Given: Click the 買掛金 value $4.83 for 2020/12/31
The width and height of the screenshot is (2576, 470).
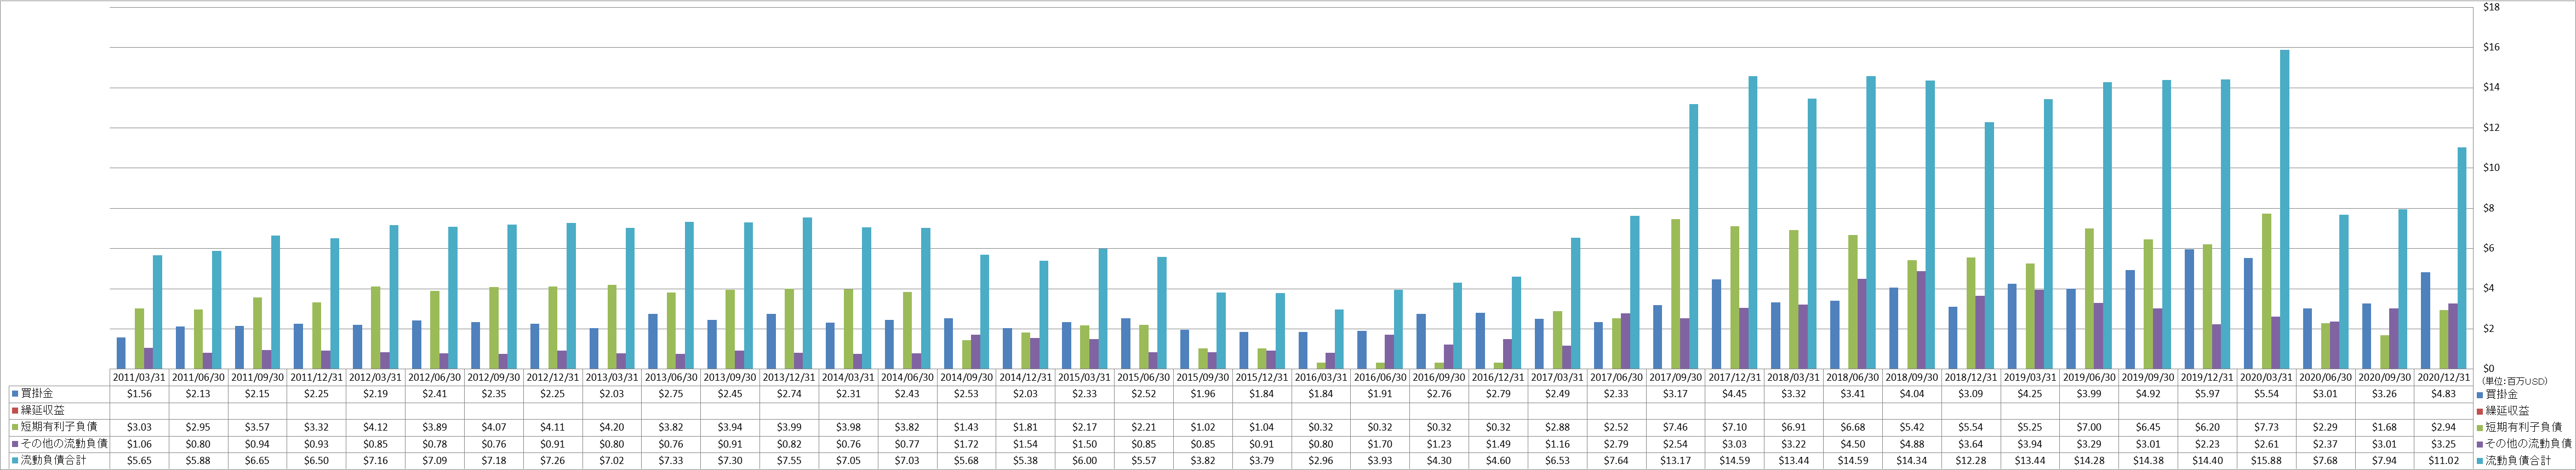Looking at the screenshot, I should point(2444,394).
